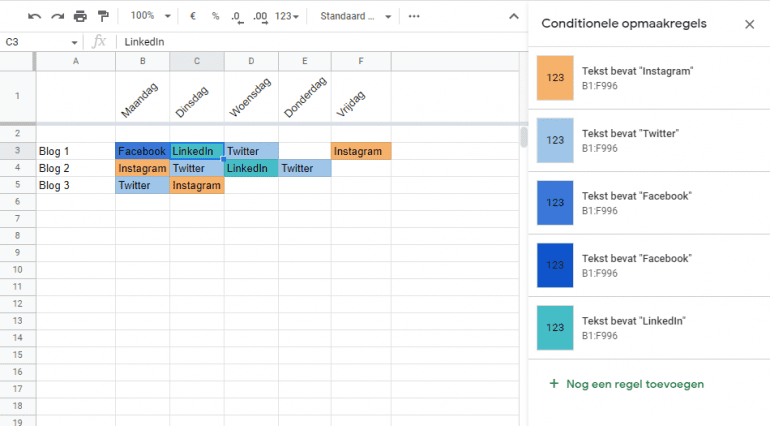Click the Woensdag header cell

point(251,97)
